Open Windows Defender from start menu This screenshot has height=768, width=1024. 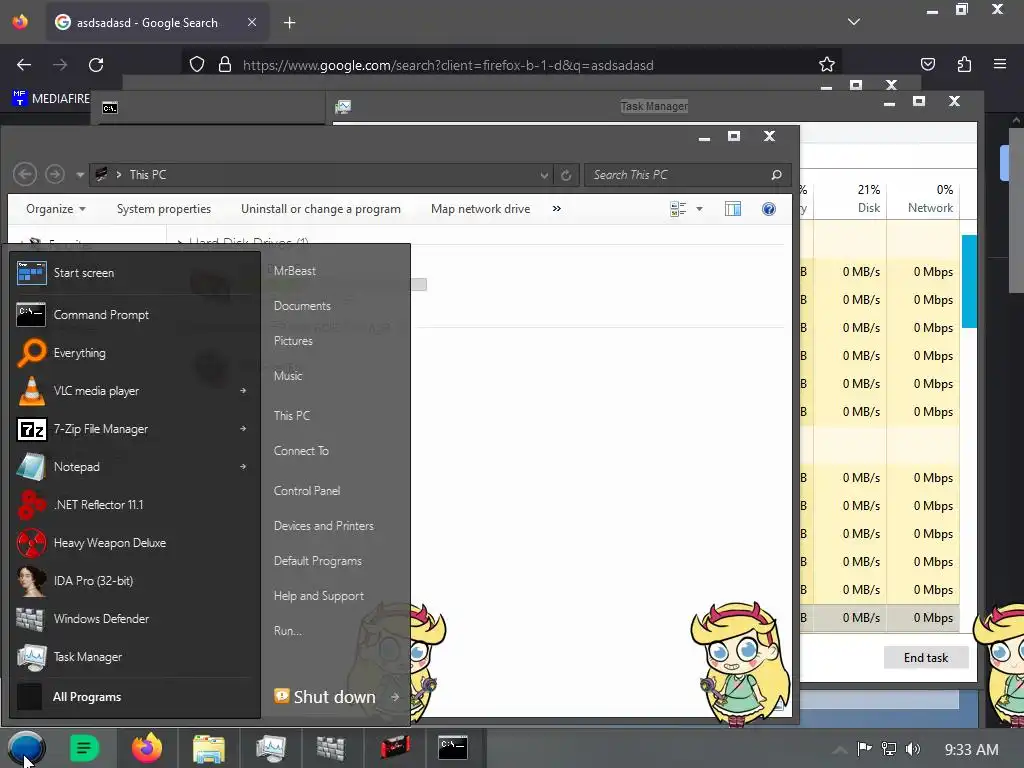134,618
